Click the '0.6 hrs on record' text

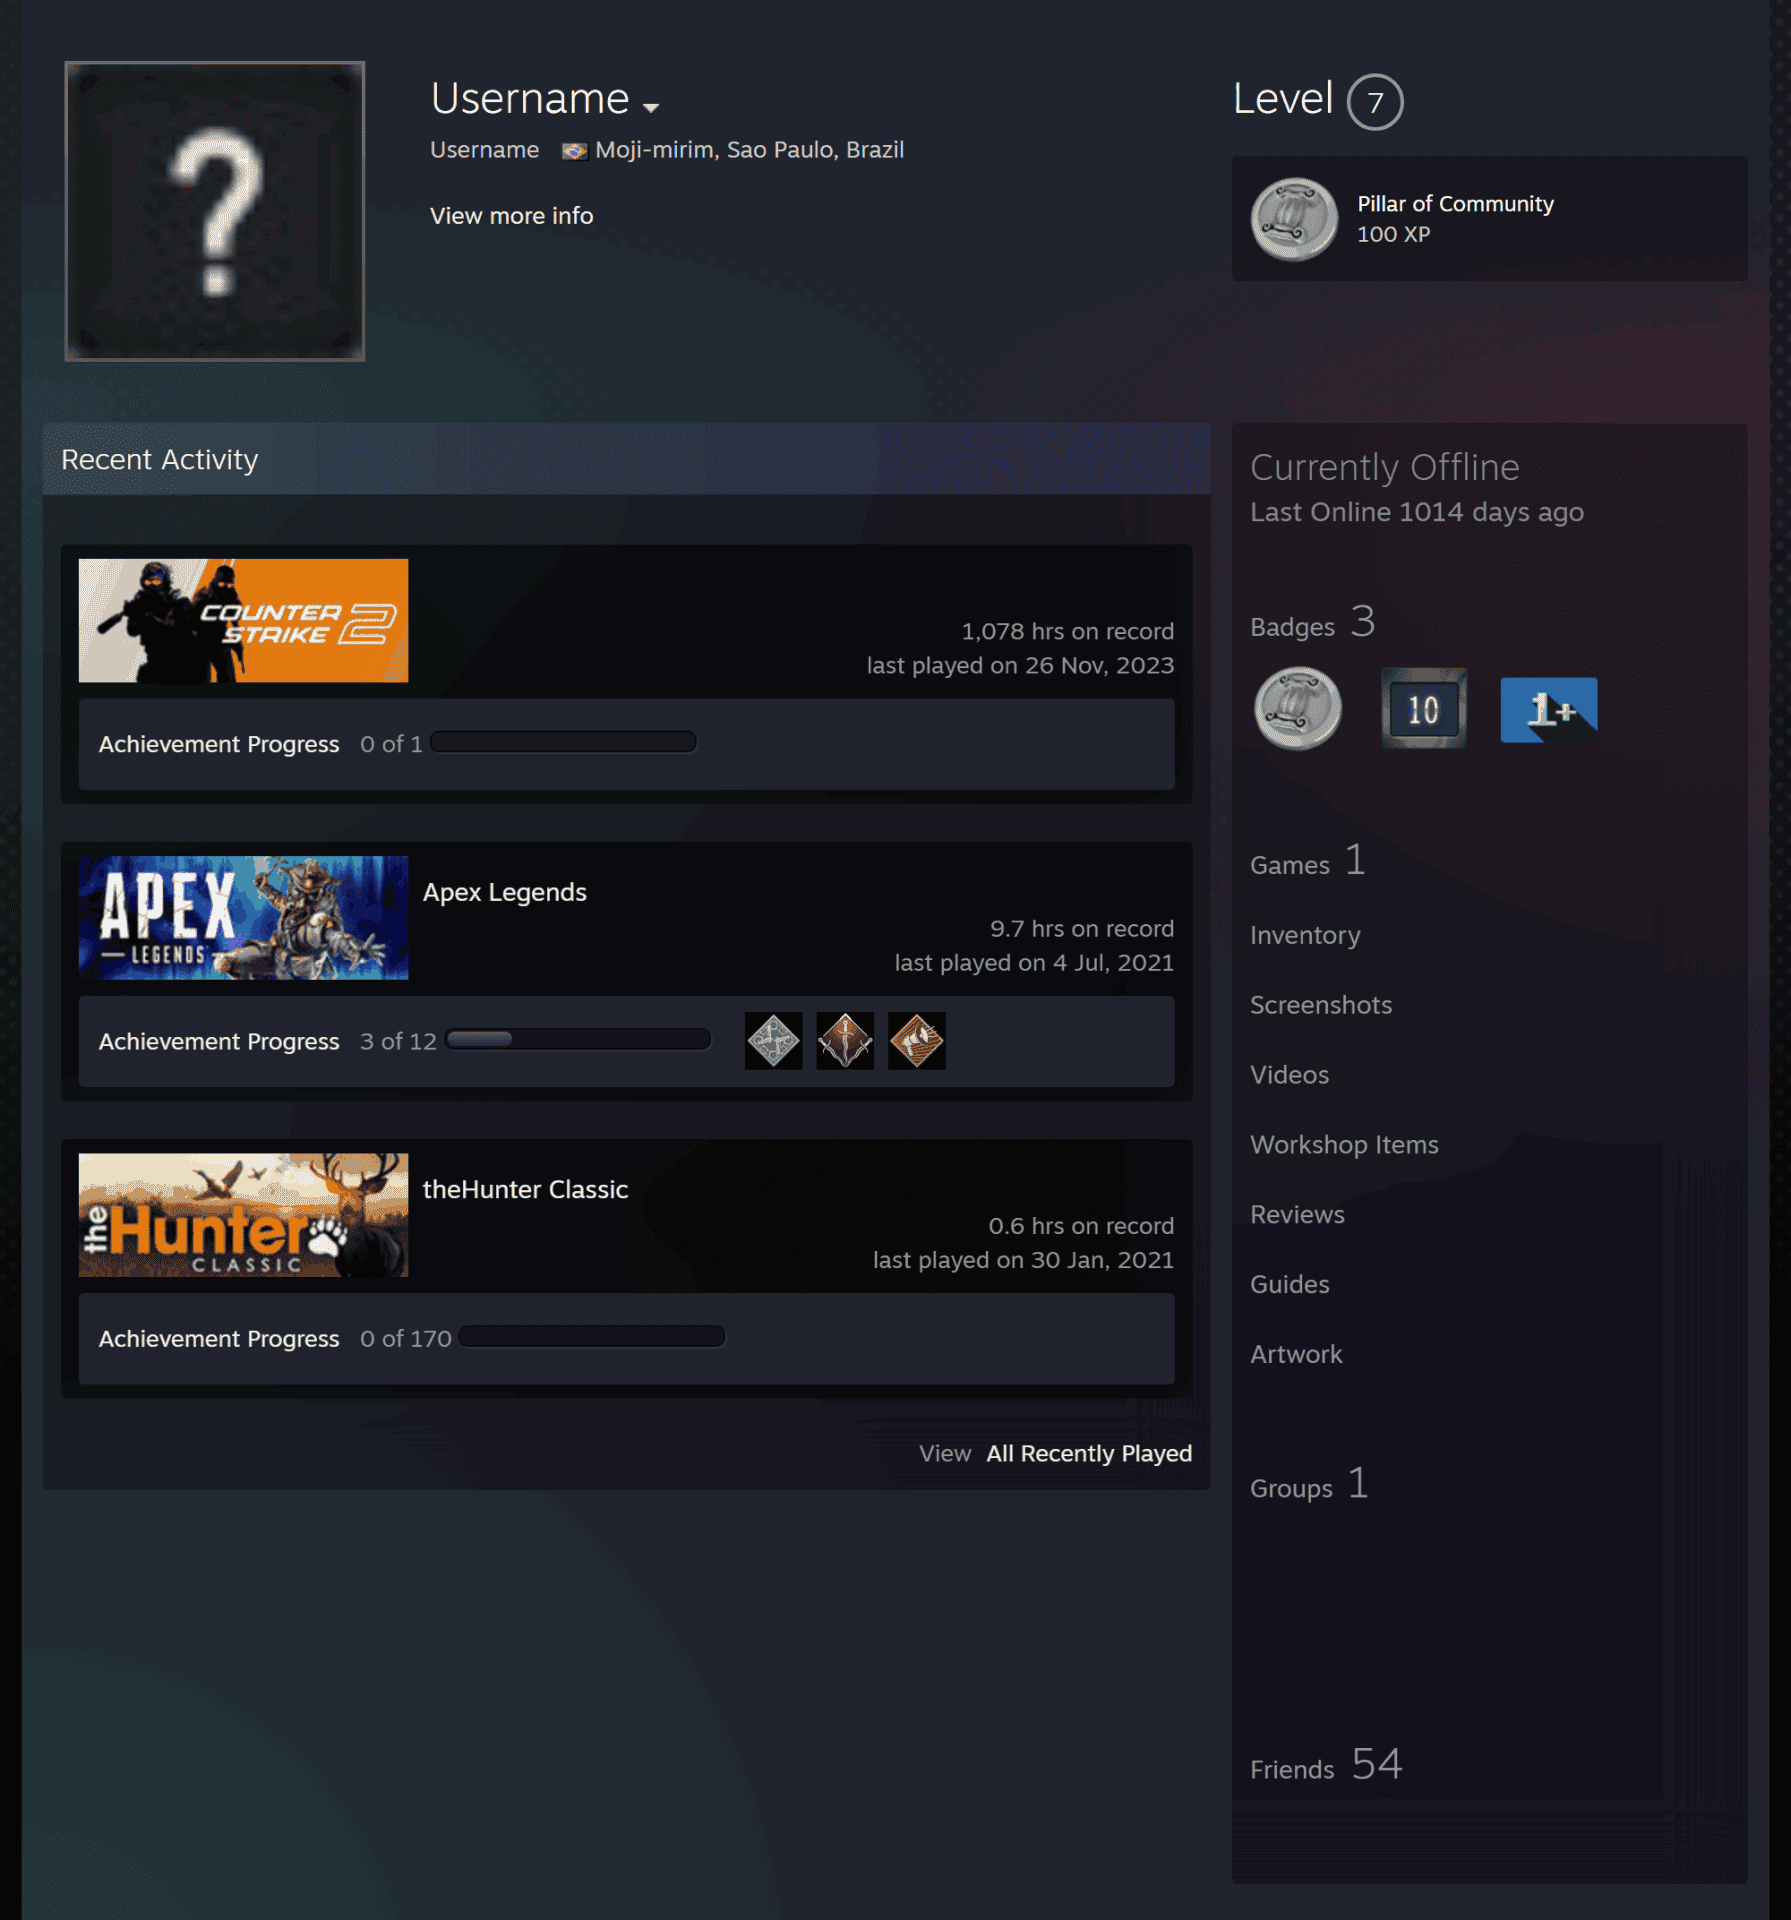[1081, 1225]
